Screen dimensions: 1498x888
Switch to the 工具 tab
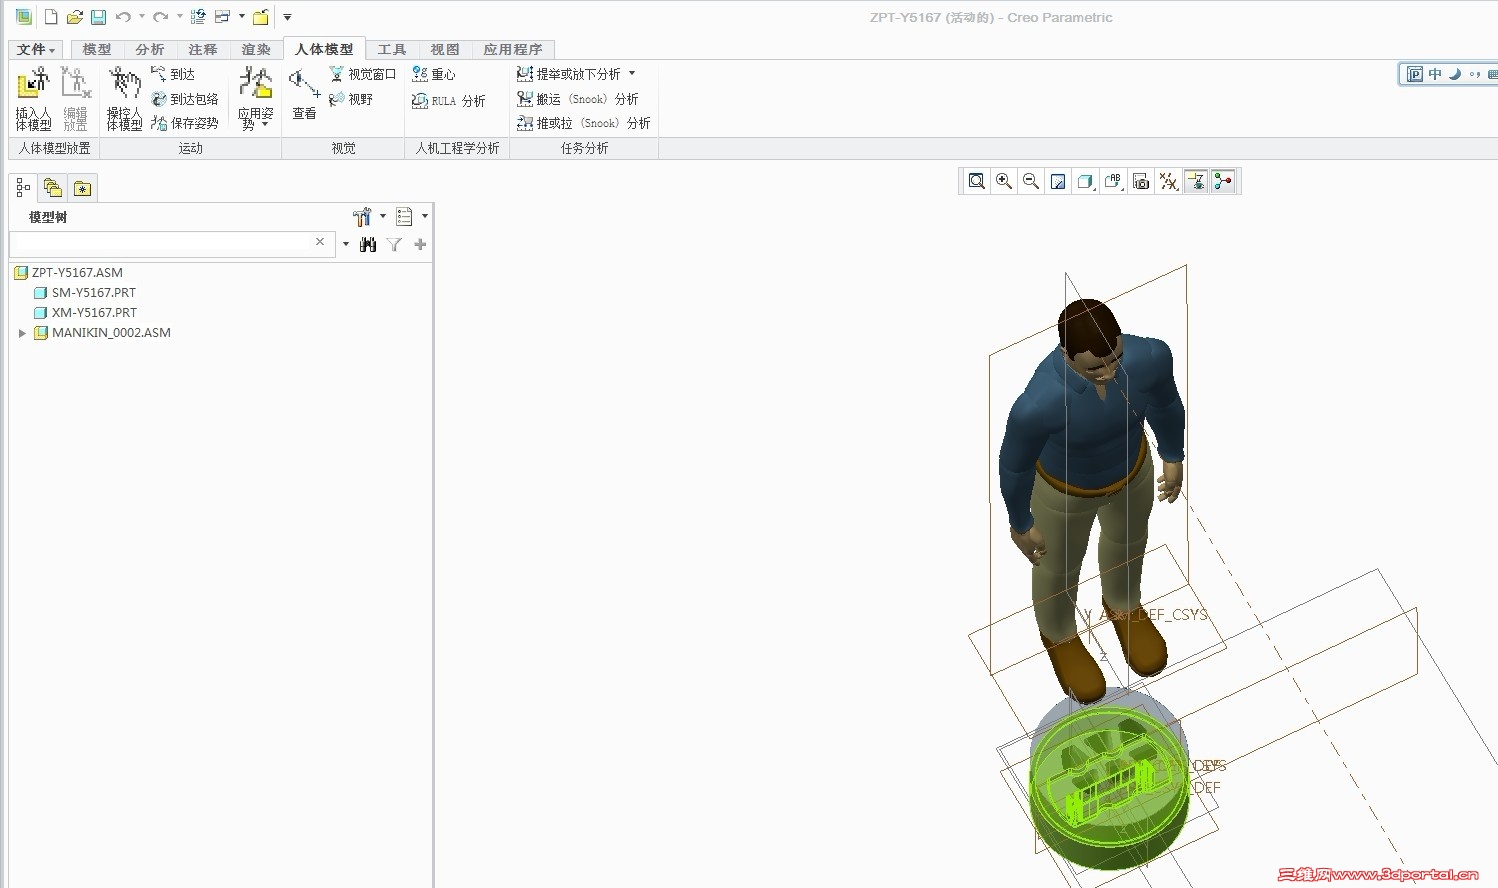click(392, 49)
